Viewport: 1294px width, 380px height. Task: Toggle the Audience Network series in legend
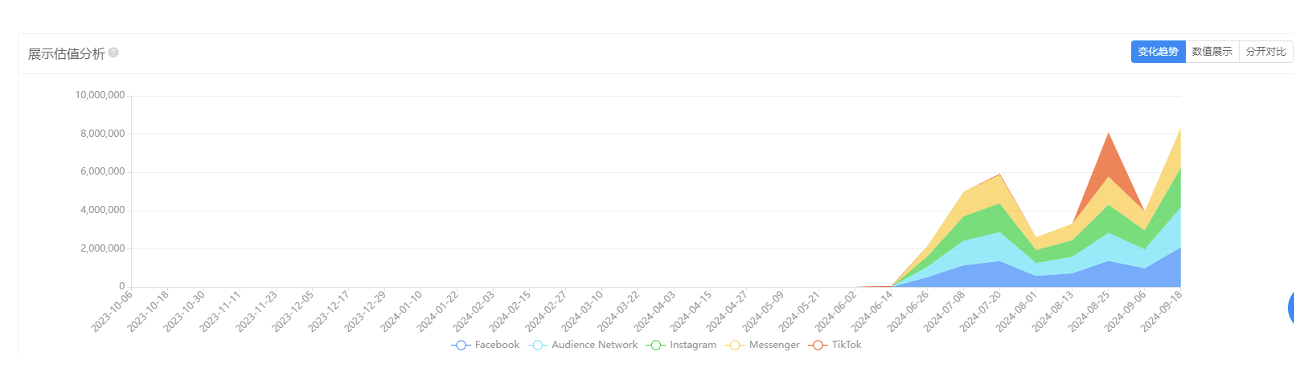tap(583, 345)
